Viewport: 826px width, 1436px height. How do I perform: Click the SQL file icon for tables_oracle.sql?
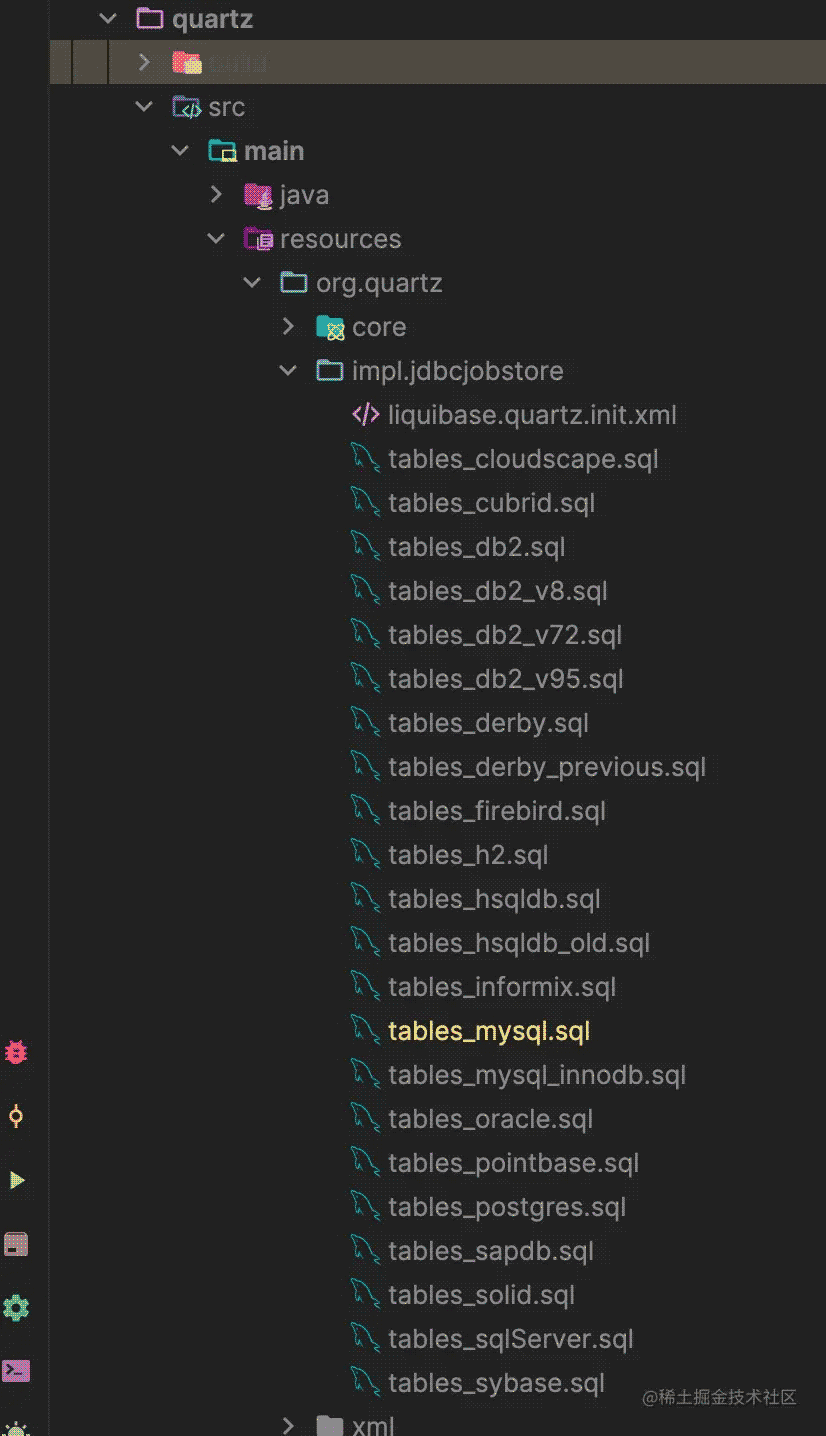(x=366, y=1119)
